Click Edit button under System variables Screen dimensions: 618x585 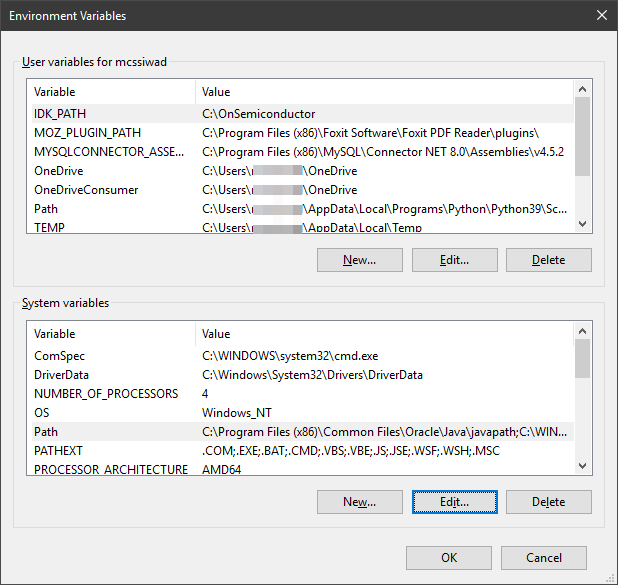coord(454,502)
